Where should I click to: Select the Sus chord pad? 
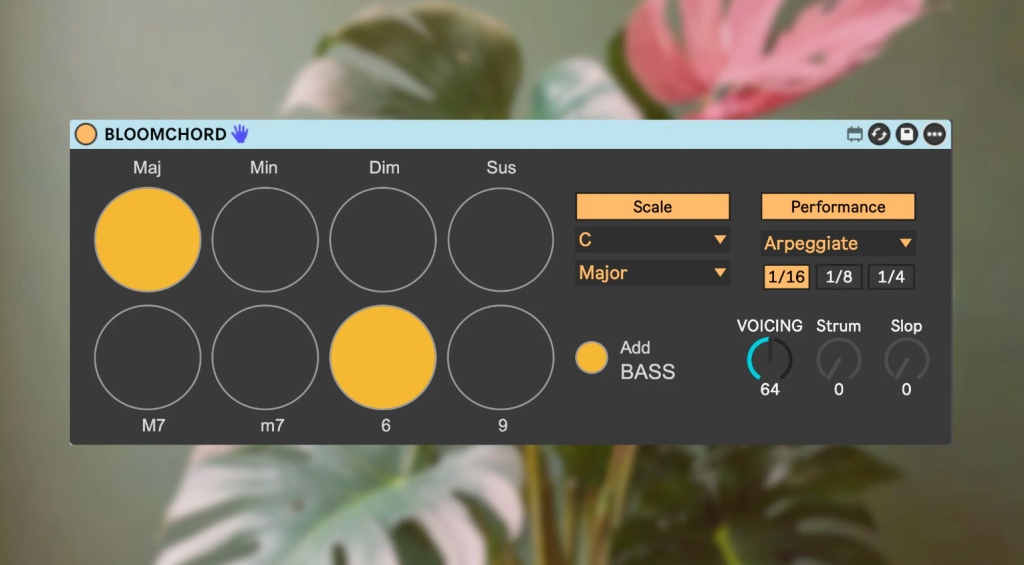[501, 240]
